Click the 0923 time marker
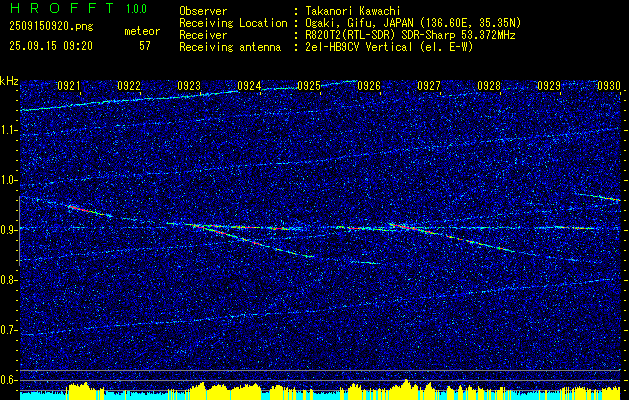629x400 pixels. coord(189,86)
